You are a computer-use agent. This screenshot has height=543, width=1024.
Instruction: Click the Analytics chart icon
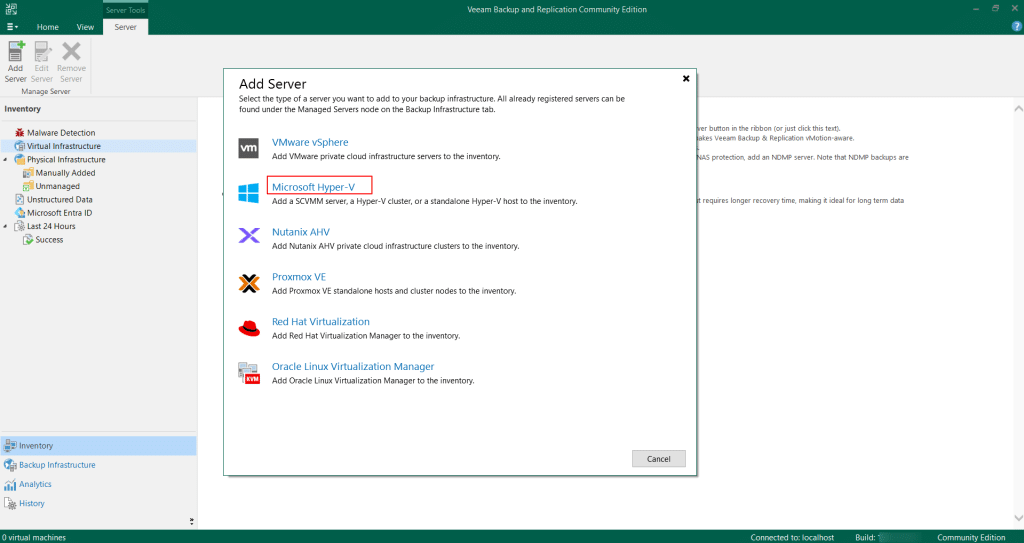(x=10, y=485)
